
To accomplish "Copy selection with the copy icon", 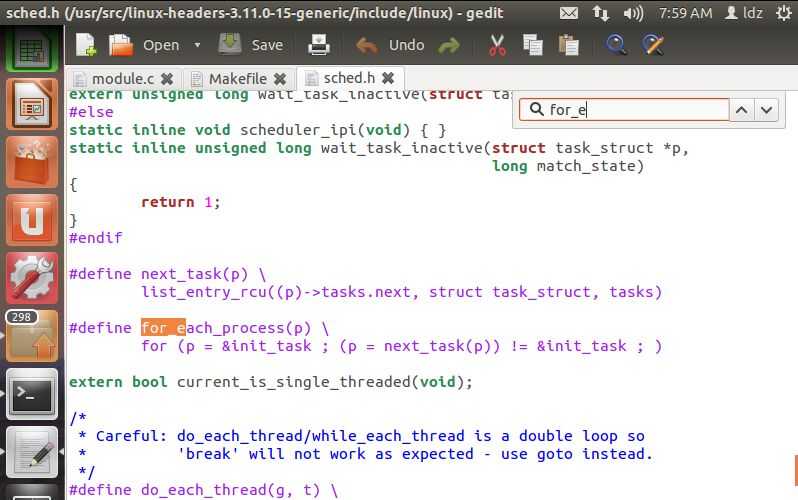I will [x=533, y=45].
